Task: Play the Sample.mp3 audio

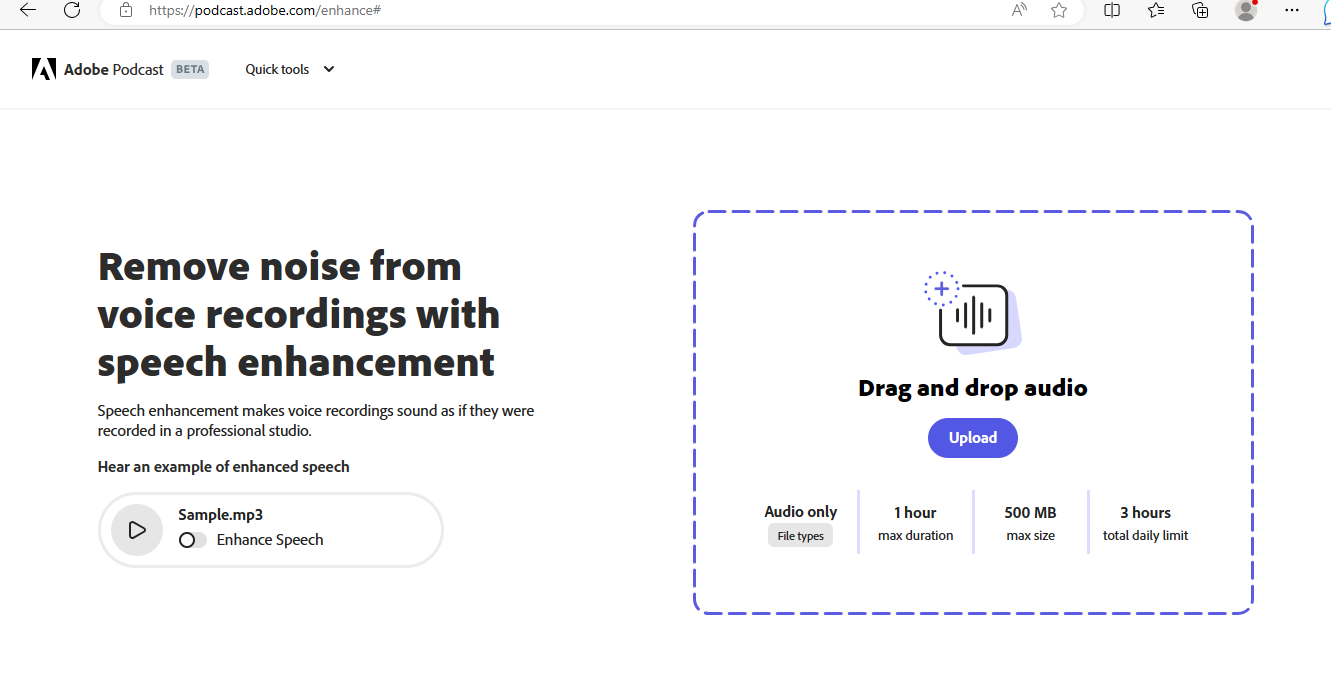Action: (x=137, y=530)
